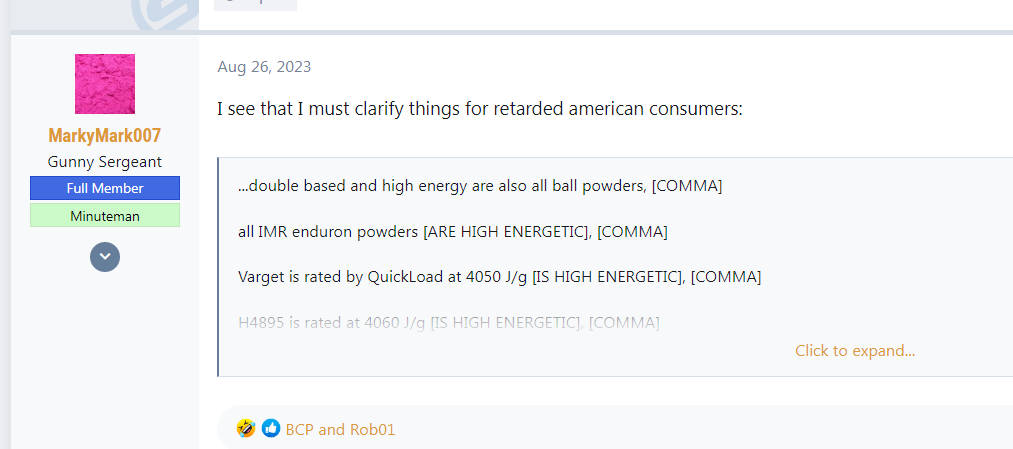Open the Aug 26, 2023 post permalink
This screenshot has width=1013, height=449.
[264, 67]
